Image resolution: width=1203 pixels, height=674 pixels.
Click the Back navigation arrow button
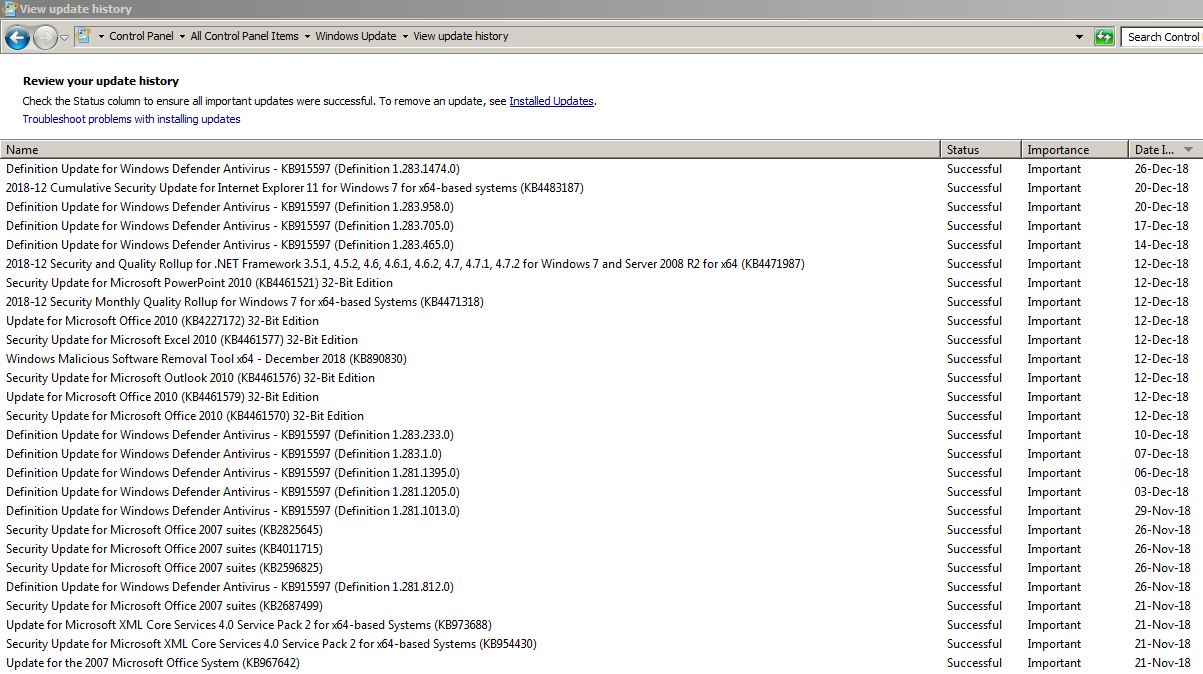[17, 38]
